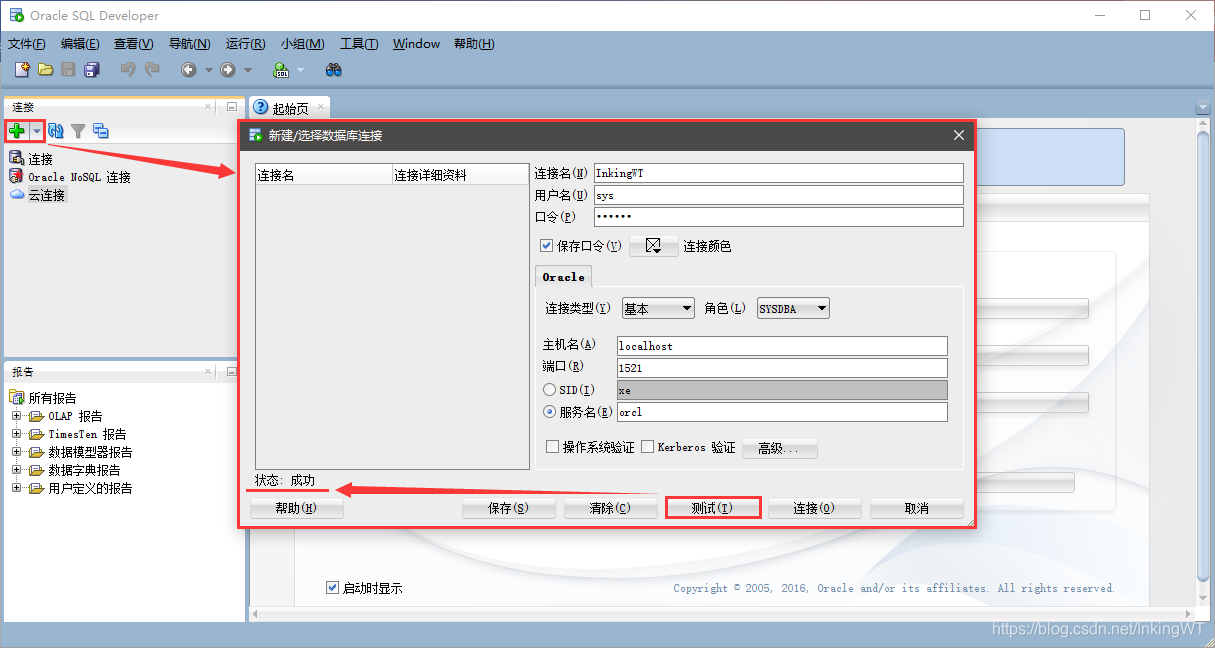Open the SQL Worksheet dropdown arrow
The image size is (1215, 648).
click(x=300, y=70)
